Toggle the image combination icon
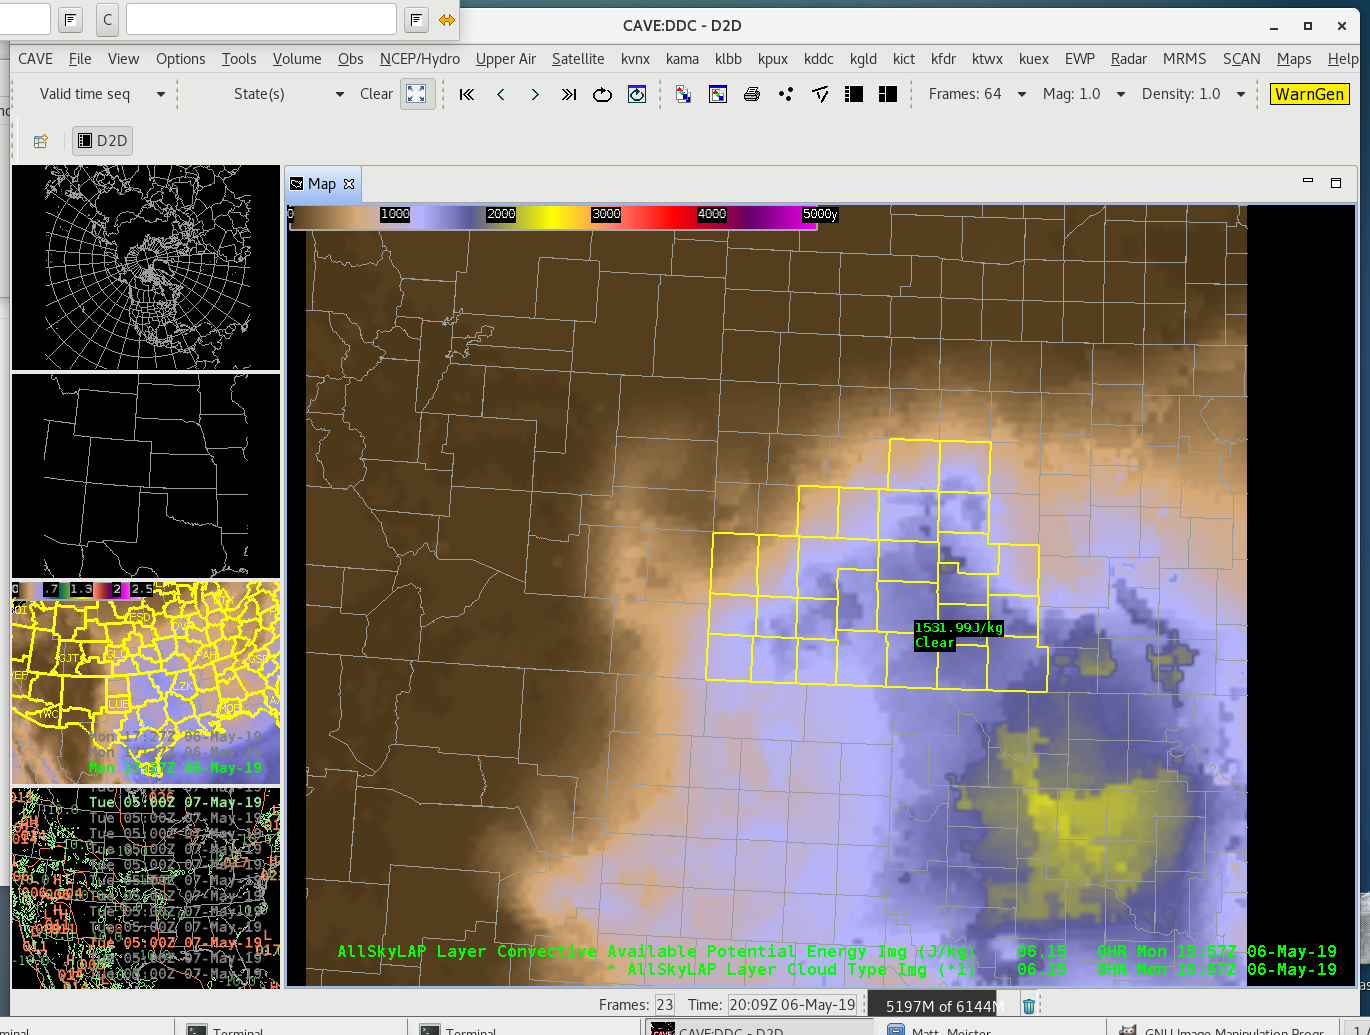The width and height of the screenshot is (1370, 1035). (684, 94)
